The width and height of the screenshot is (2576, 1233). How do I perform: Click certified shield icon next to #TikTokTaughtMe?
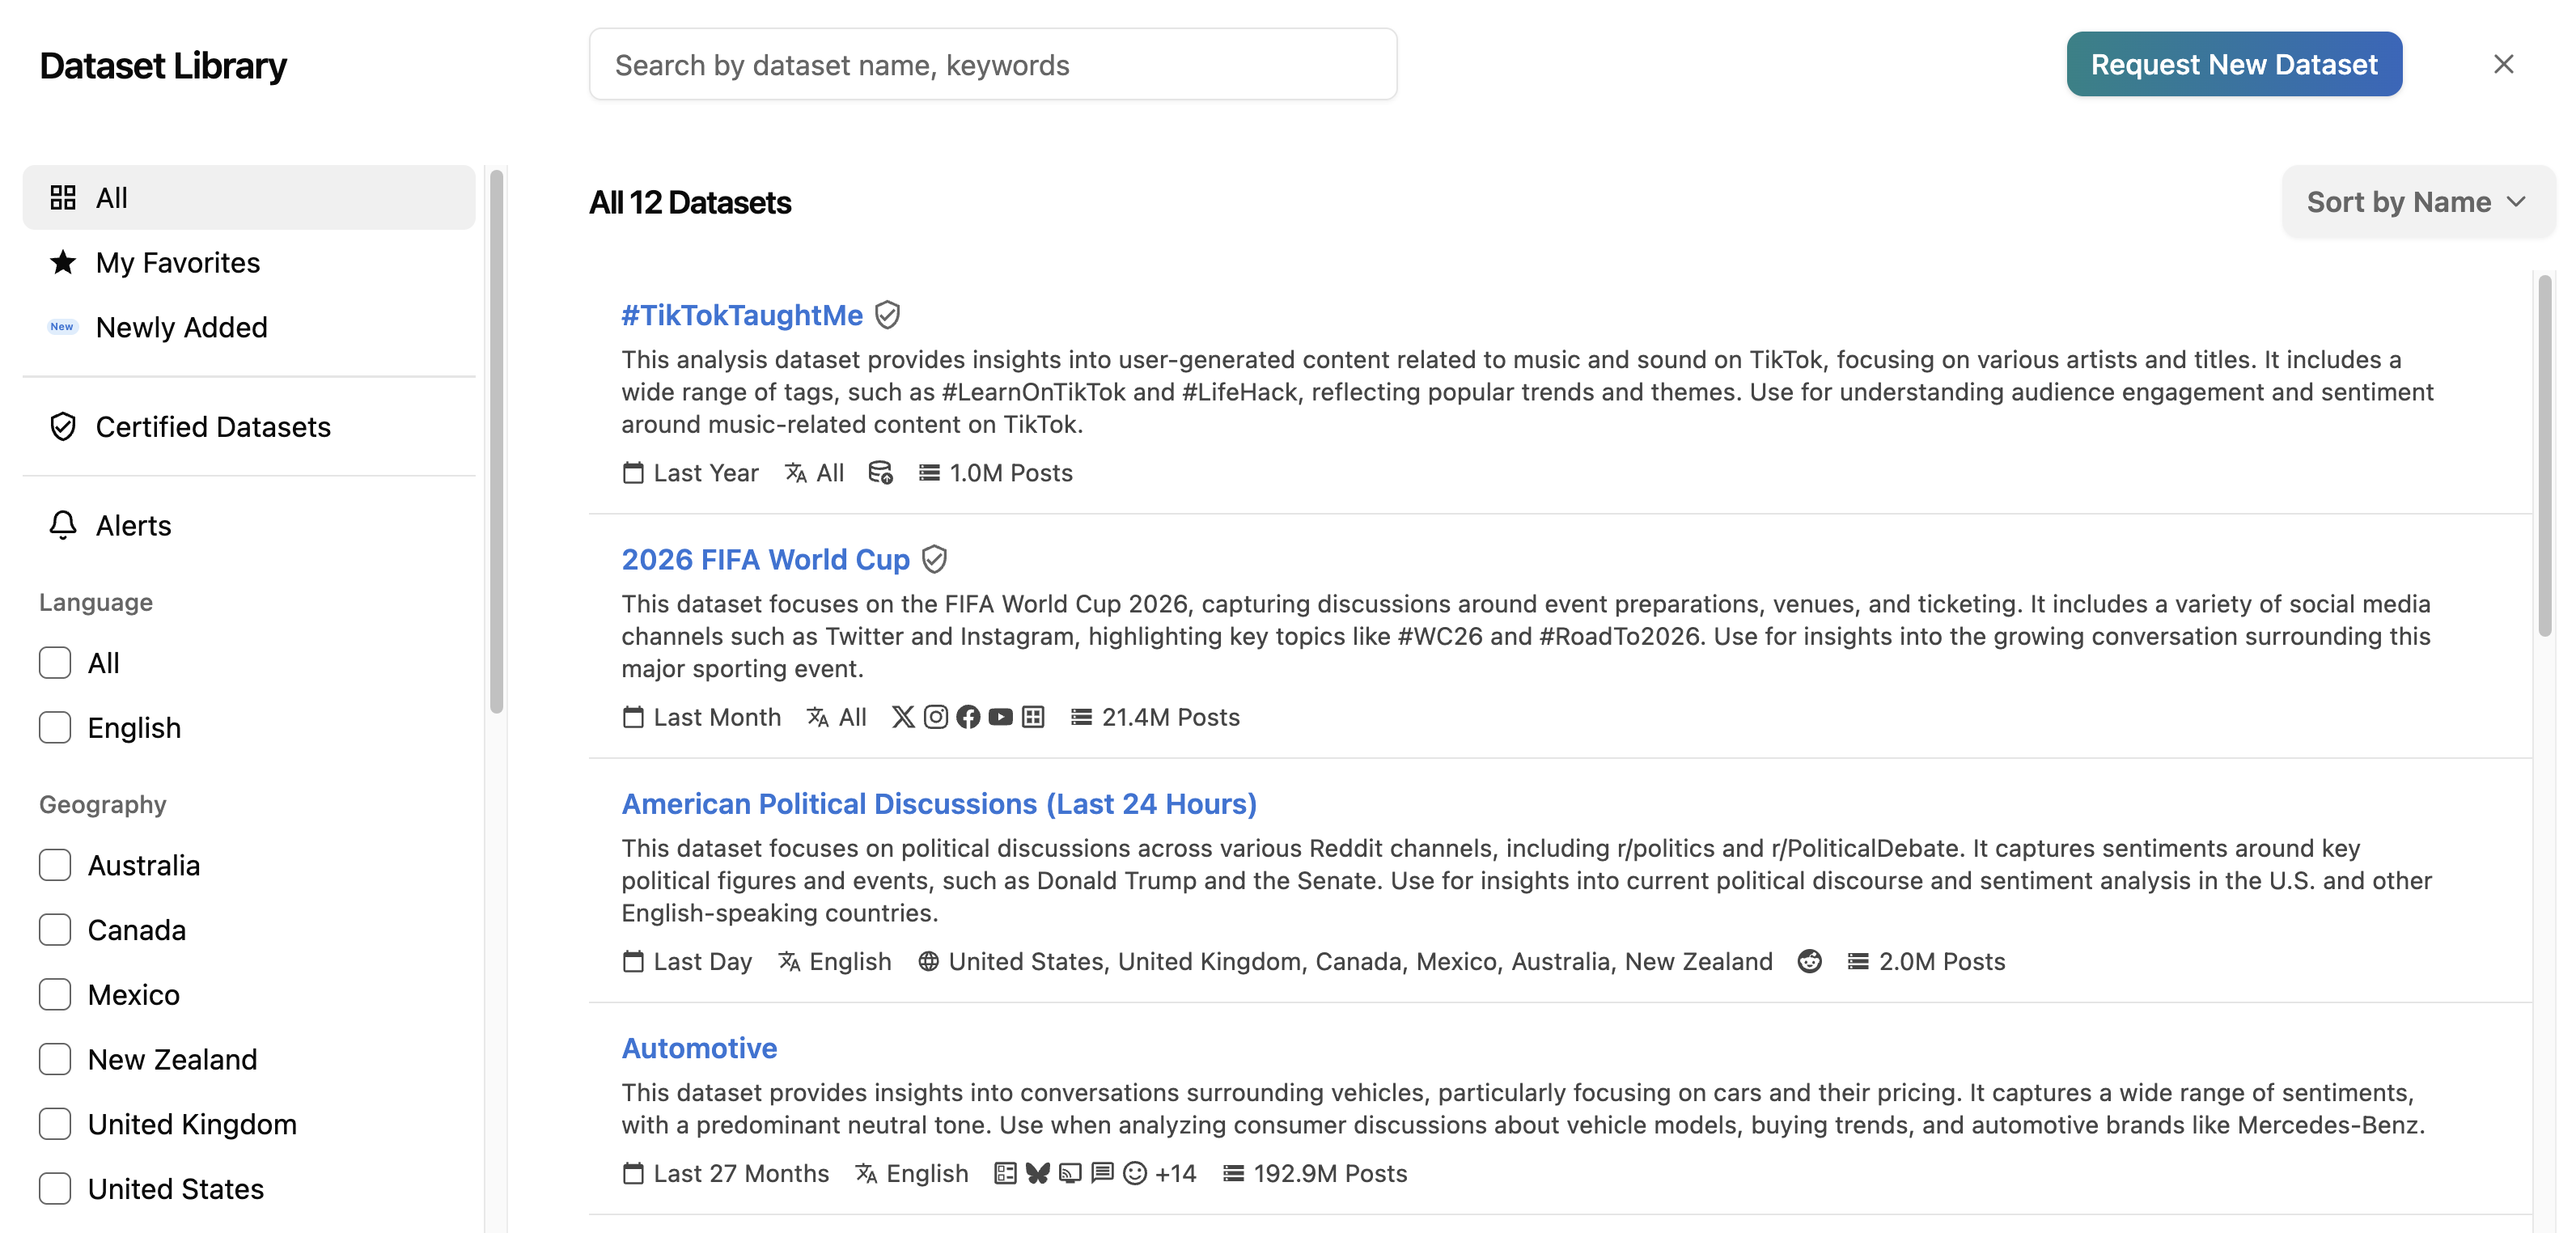(887, 315)
